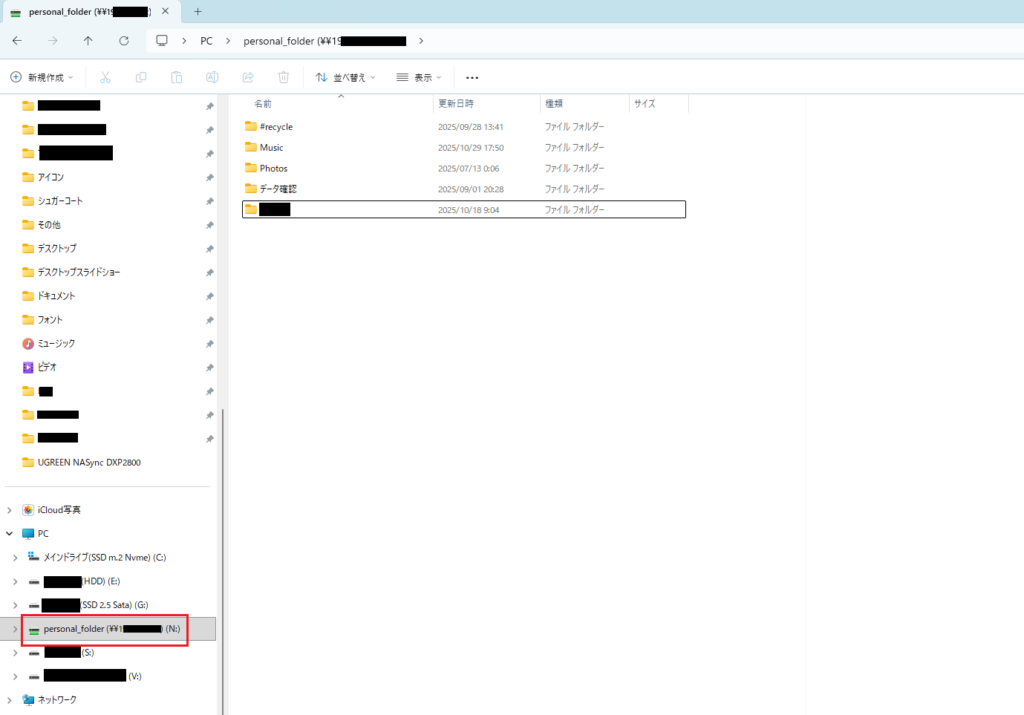Click the copy icon in toolbar
Image resolution: width=1024 pixels, height=715 pixels.
click(141, 77)
